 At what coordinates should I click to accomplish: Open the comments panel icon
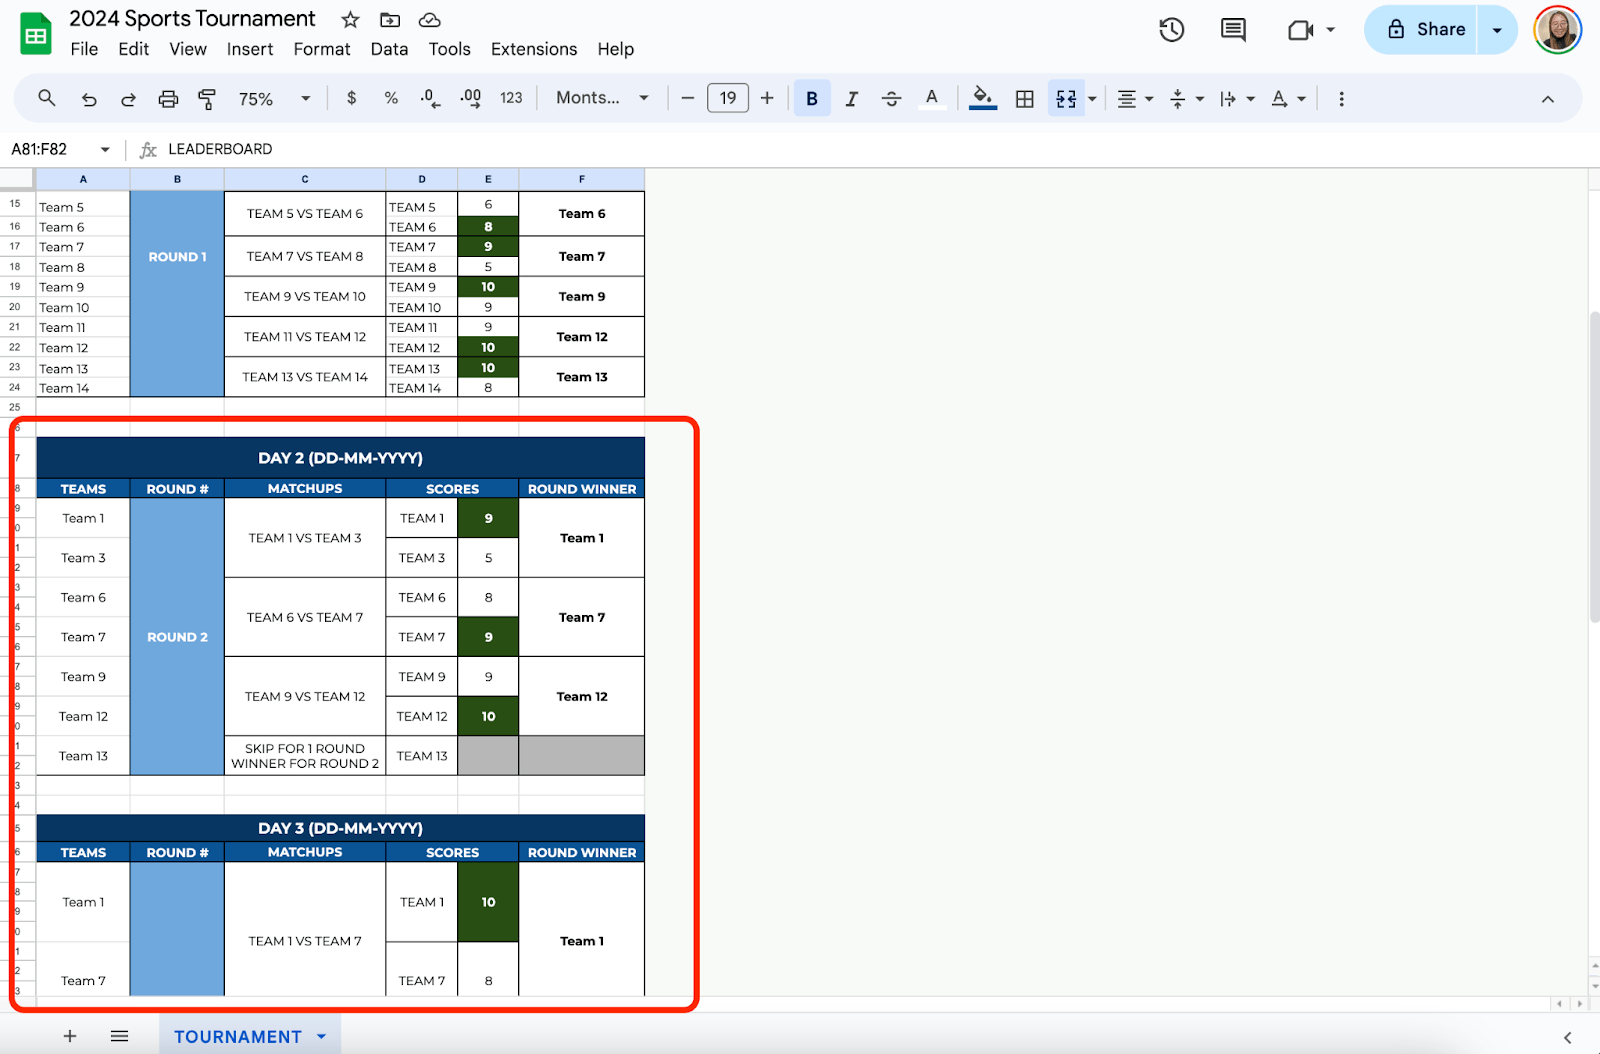click(1233, 30)
